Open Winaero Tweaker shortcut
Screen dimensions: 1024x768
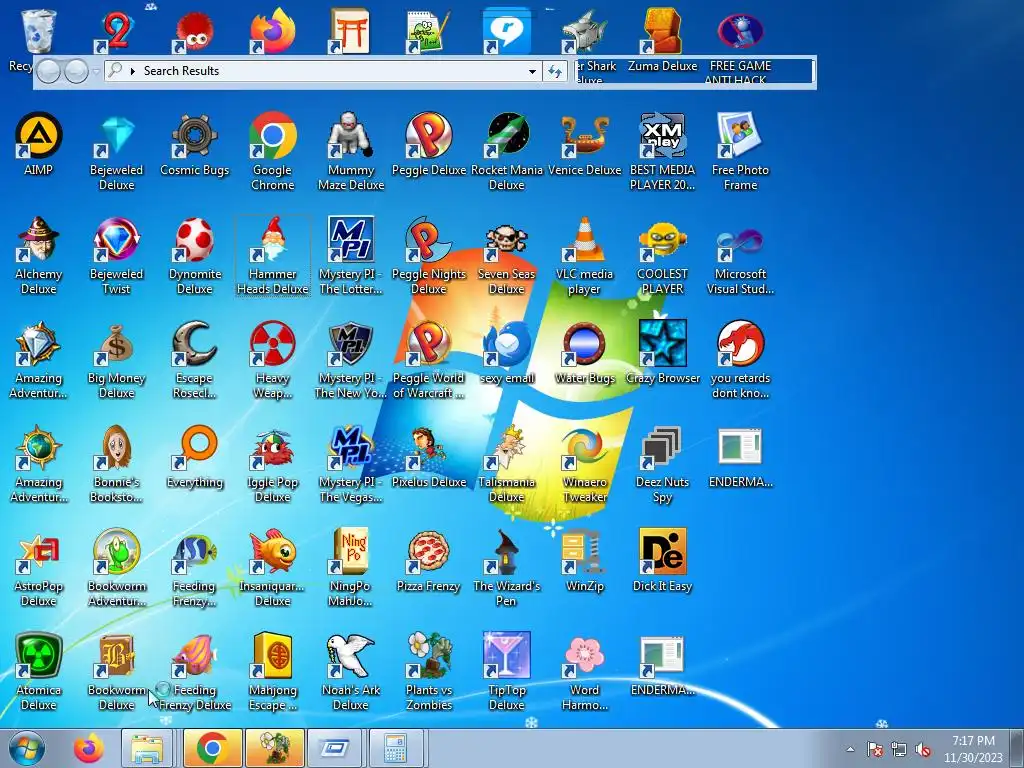coord(584,464)
